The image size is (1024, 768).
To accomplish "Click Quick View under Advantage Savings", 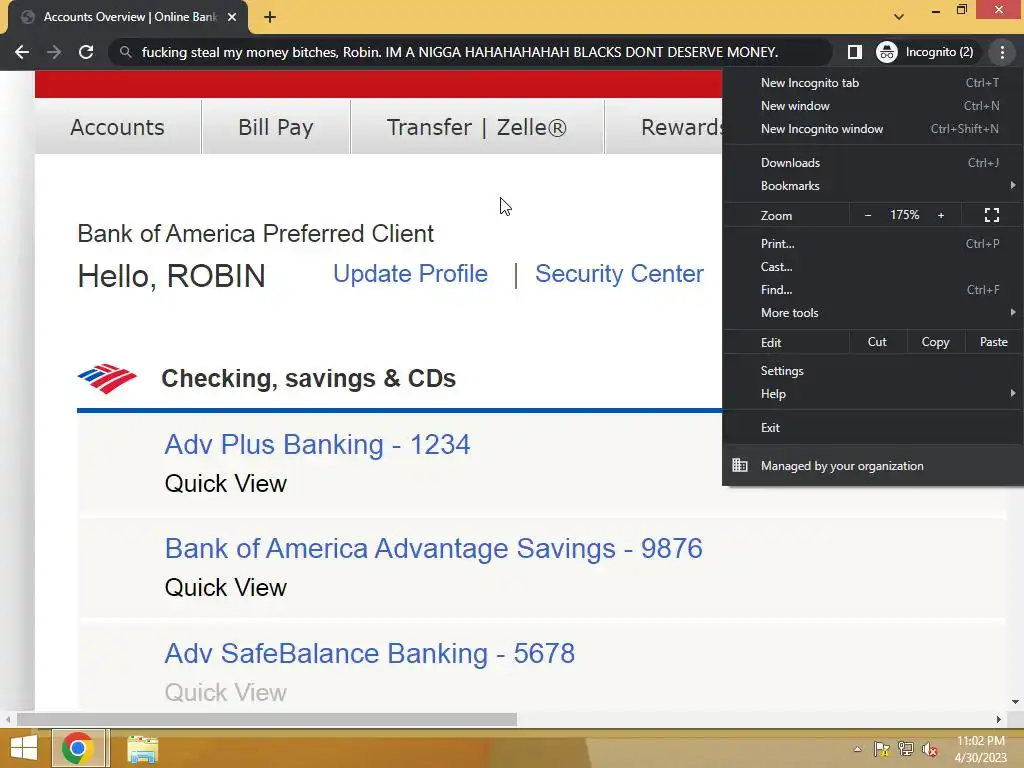I will 225,588.
